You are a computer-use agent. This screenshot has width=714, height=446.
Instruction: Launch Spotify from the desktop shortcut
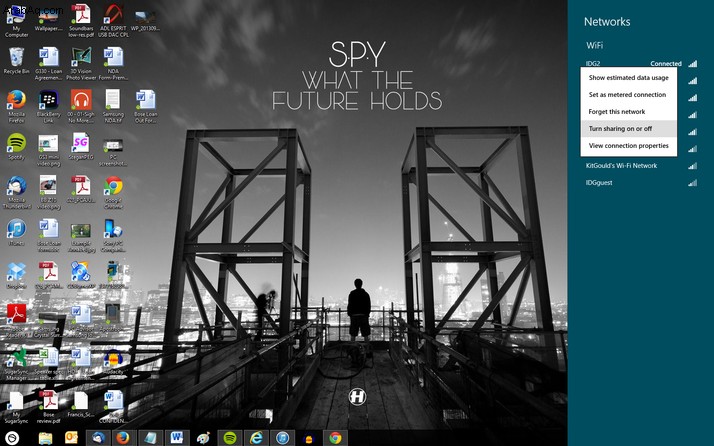pos(16,147)
